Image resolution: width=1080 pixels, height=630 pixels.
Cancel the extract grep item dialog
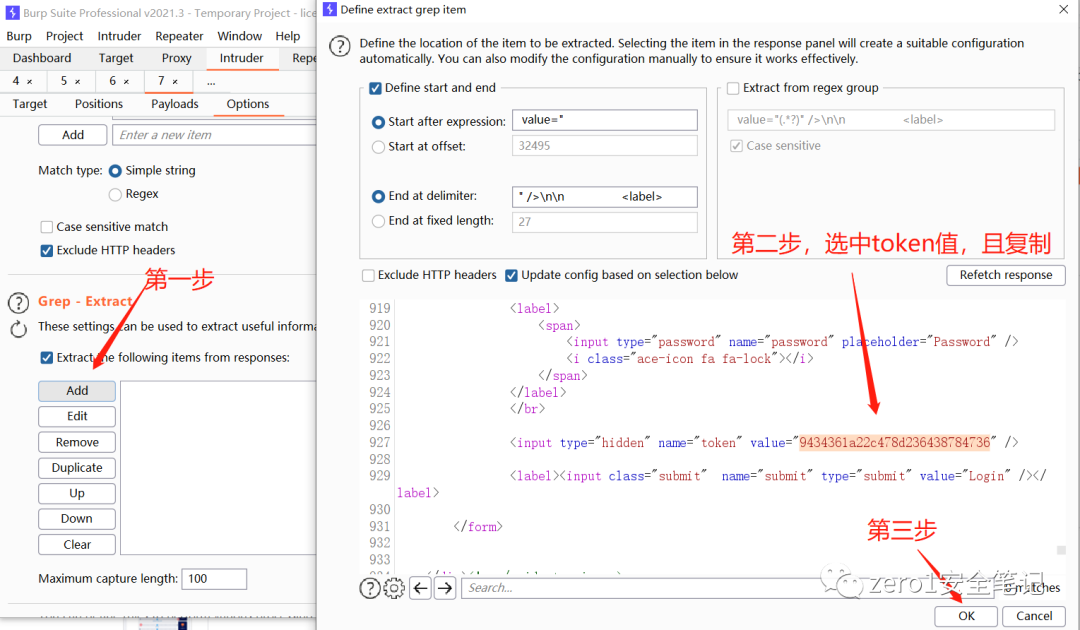(1034, 616)
